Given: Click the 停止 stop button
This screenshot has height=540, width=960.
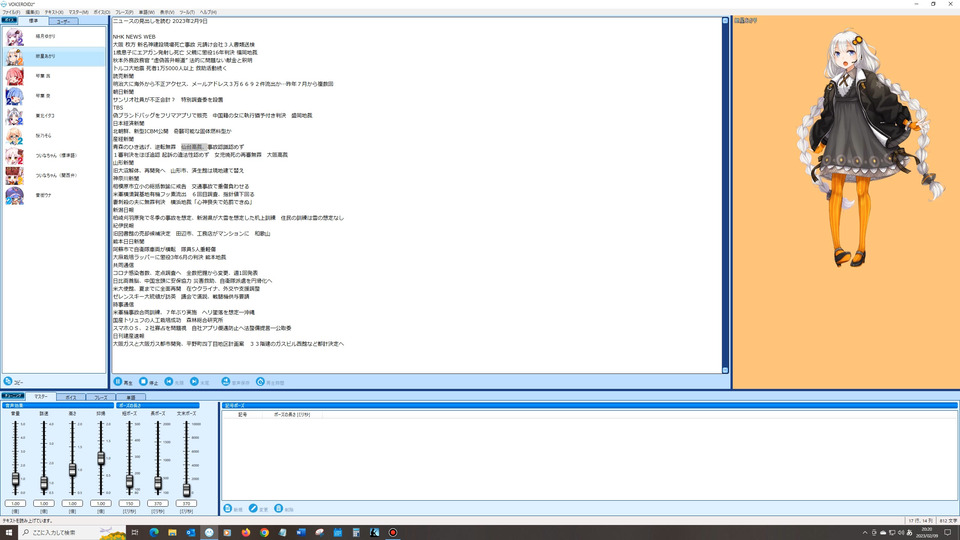Looking at the screenshot, I should point(143,381).
